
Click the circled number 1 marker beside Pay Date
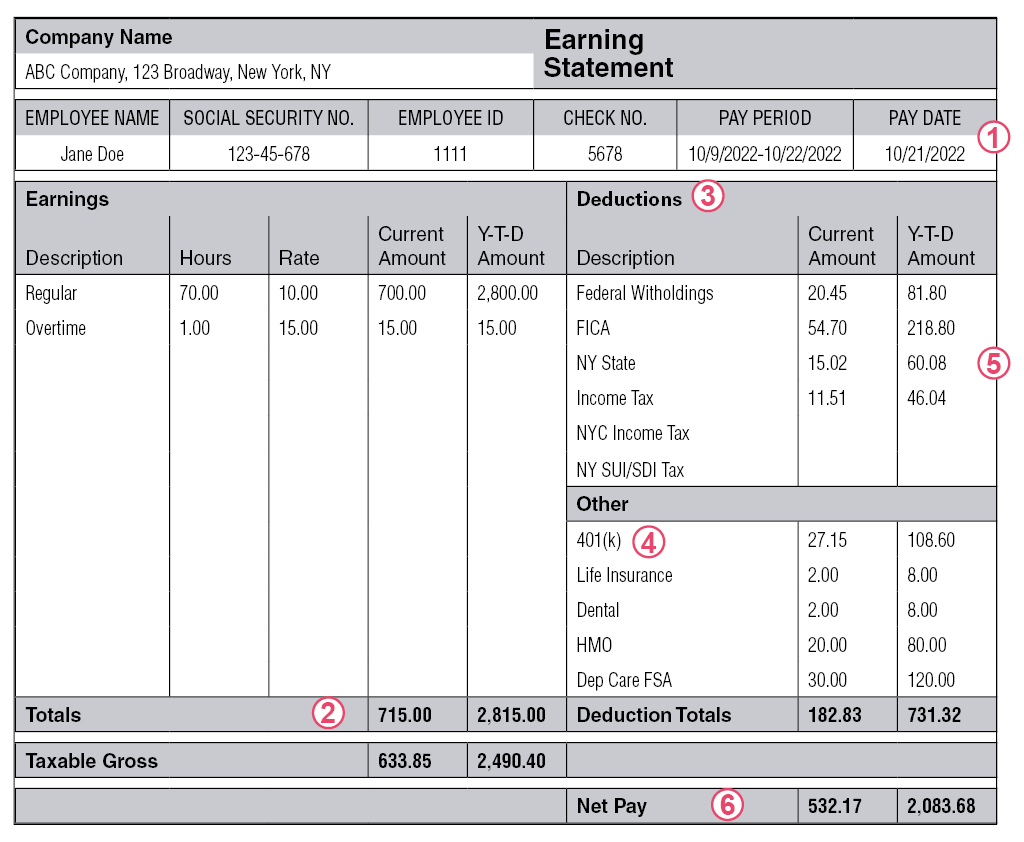coord(993,137)
